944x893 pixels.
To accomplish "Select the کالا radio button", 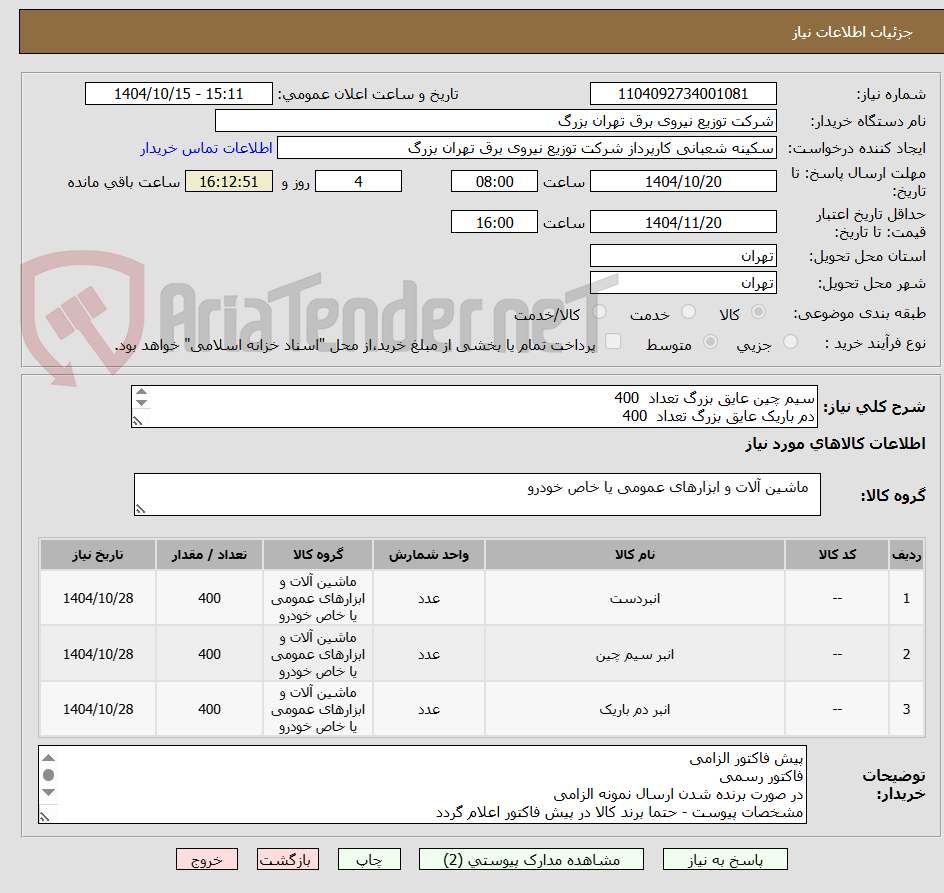I will 759,312.
